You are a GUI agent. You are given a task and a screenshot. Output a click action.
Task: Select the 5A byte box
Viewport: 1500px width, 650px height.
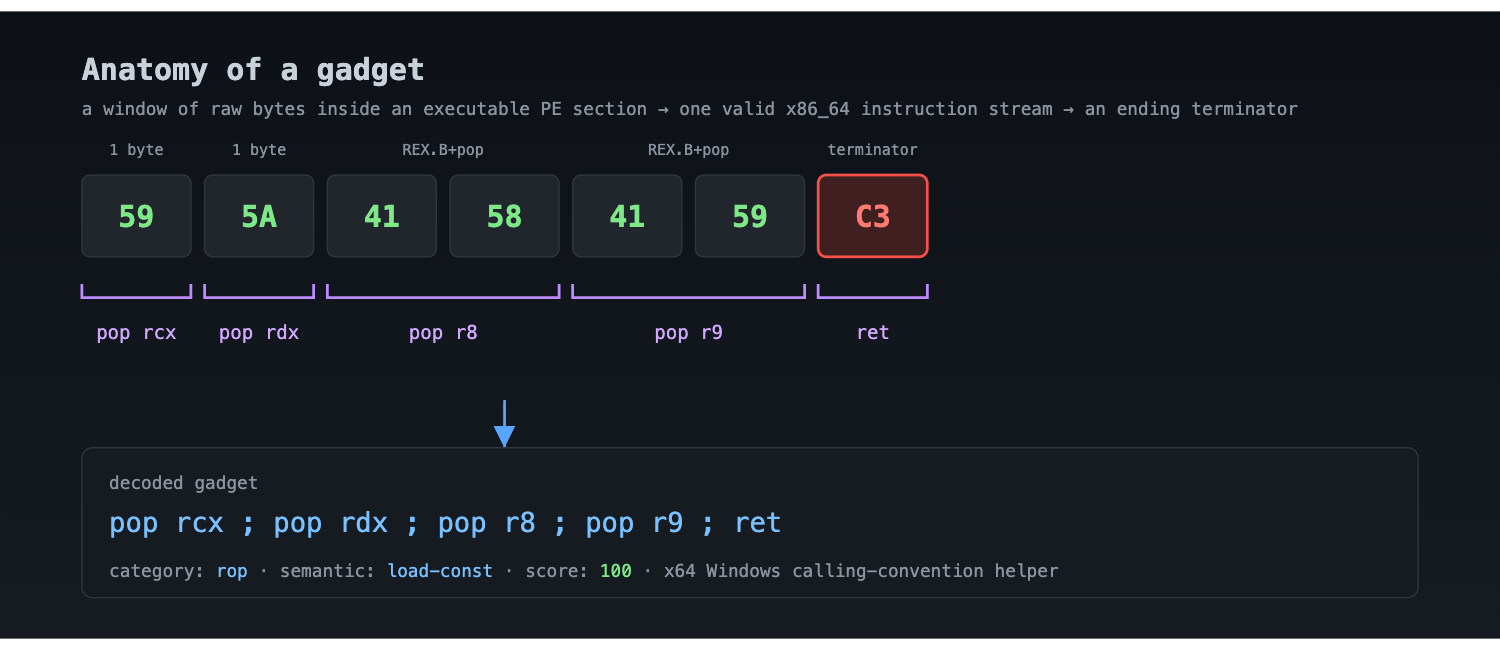coord(259,216)
